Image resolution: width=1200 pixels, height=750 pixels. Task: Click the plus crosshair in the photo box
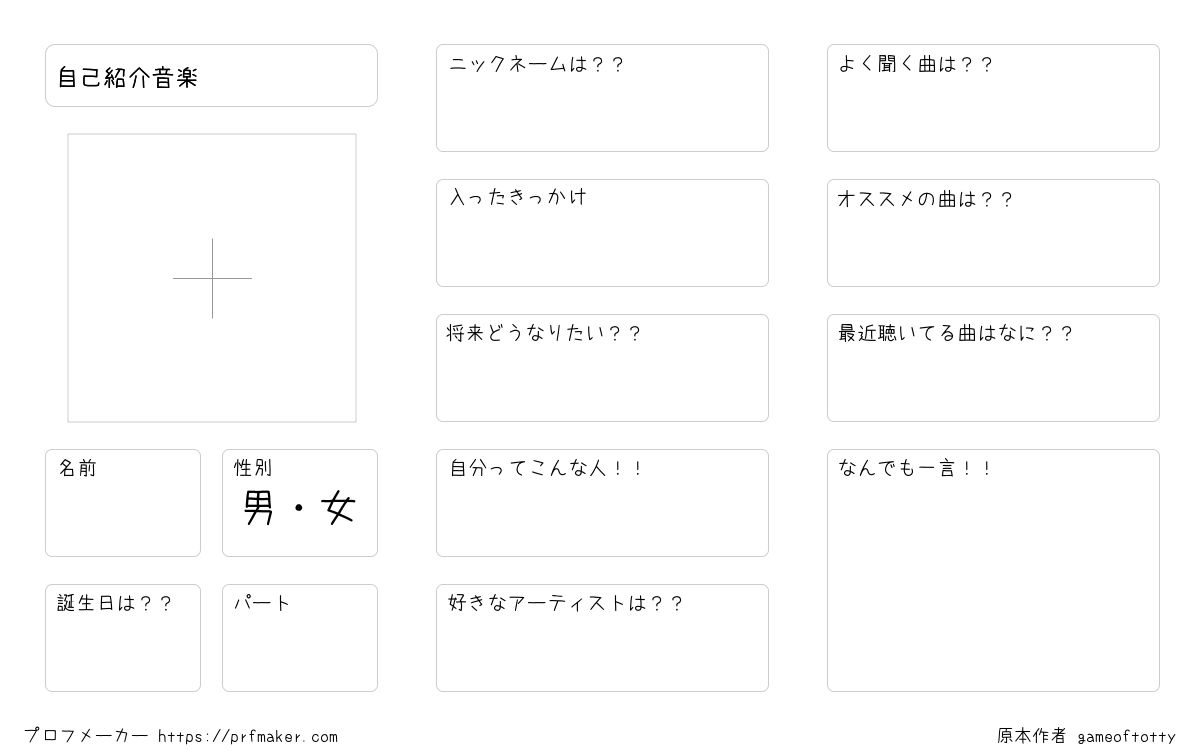212,278
